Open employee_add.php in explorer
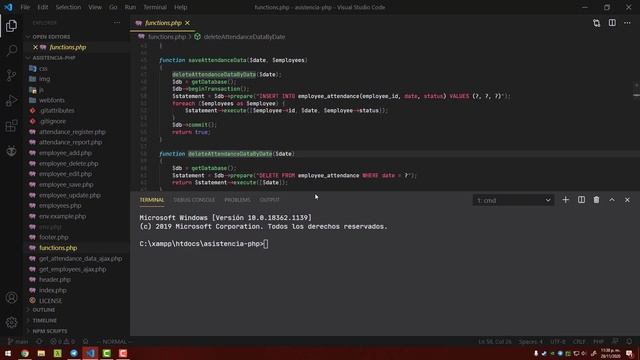Image resolution: width=640 pixels, height=360 pixels. point(65,153)
